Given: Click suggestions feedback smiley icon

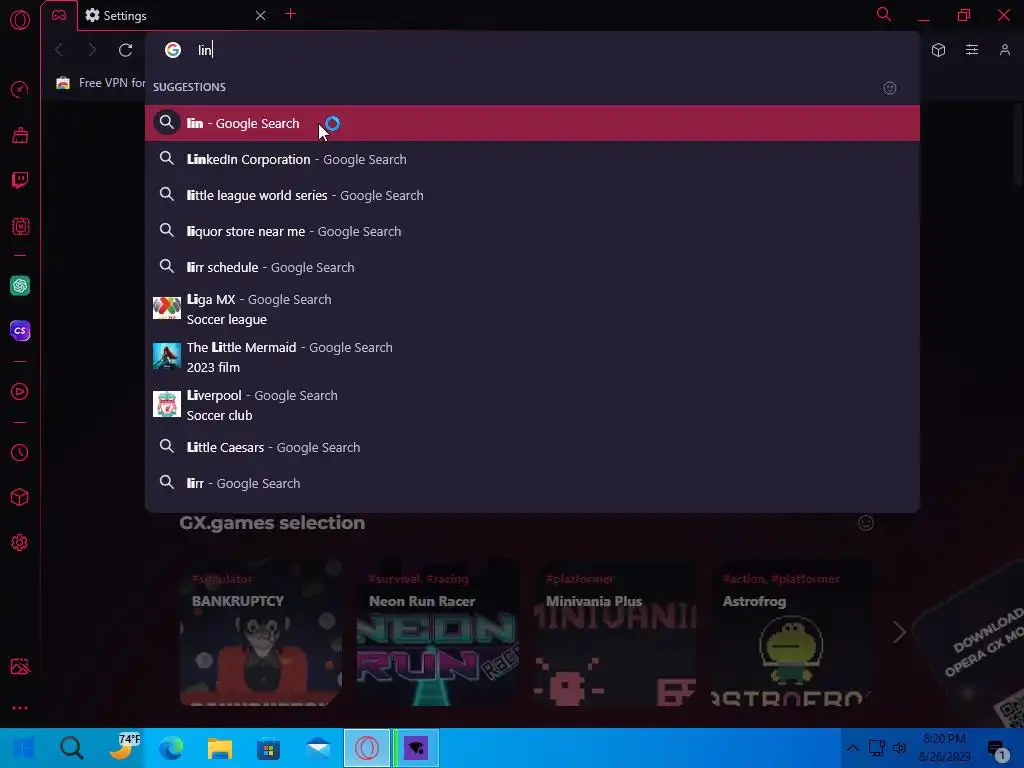Looking at the screenshot, I should coord(890,88).
